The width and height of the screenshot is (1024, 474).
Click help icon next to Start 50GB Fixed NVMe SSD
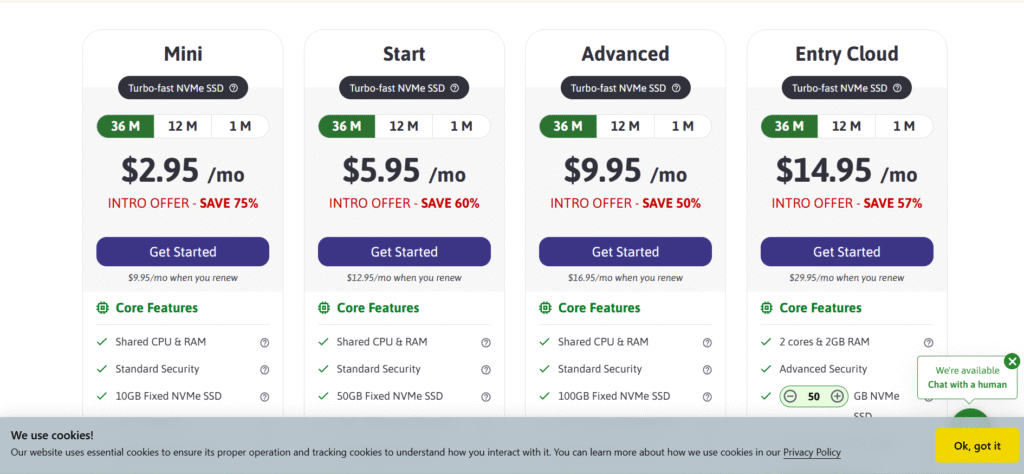[486, 396]
